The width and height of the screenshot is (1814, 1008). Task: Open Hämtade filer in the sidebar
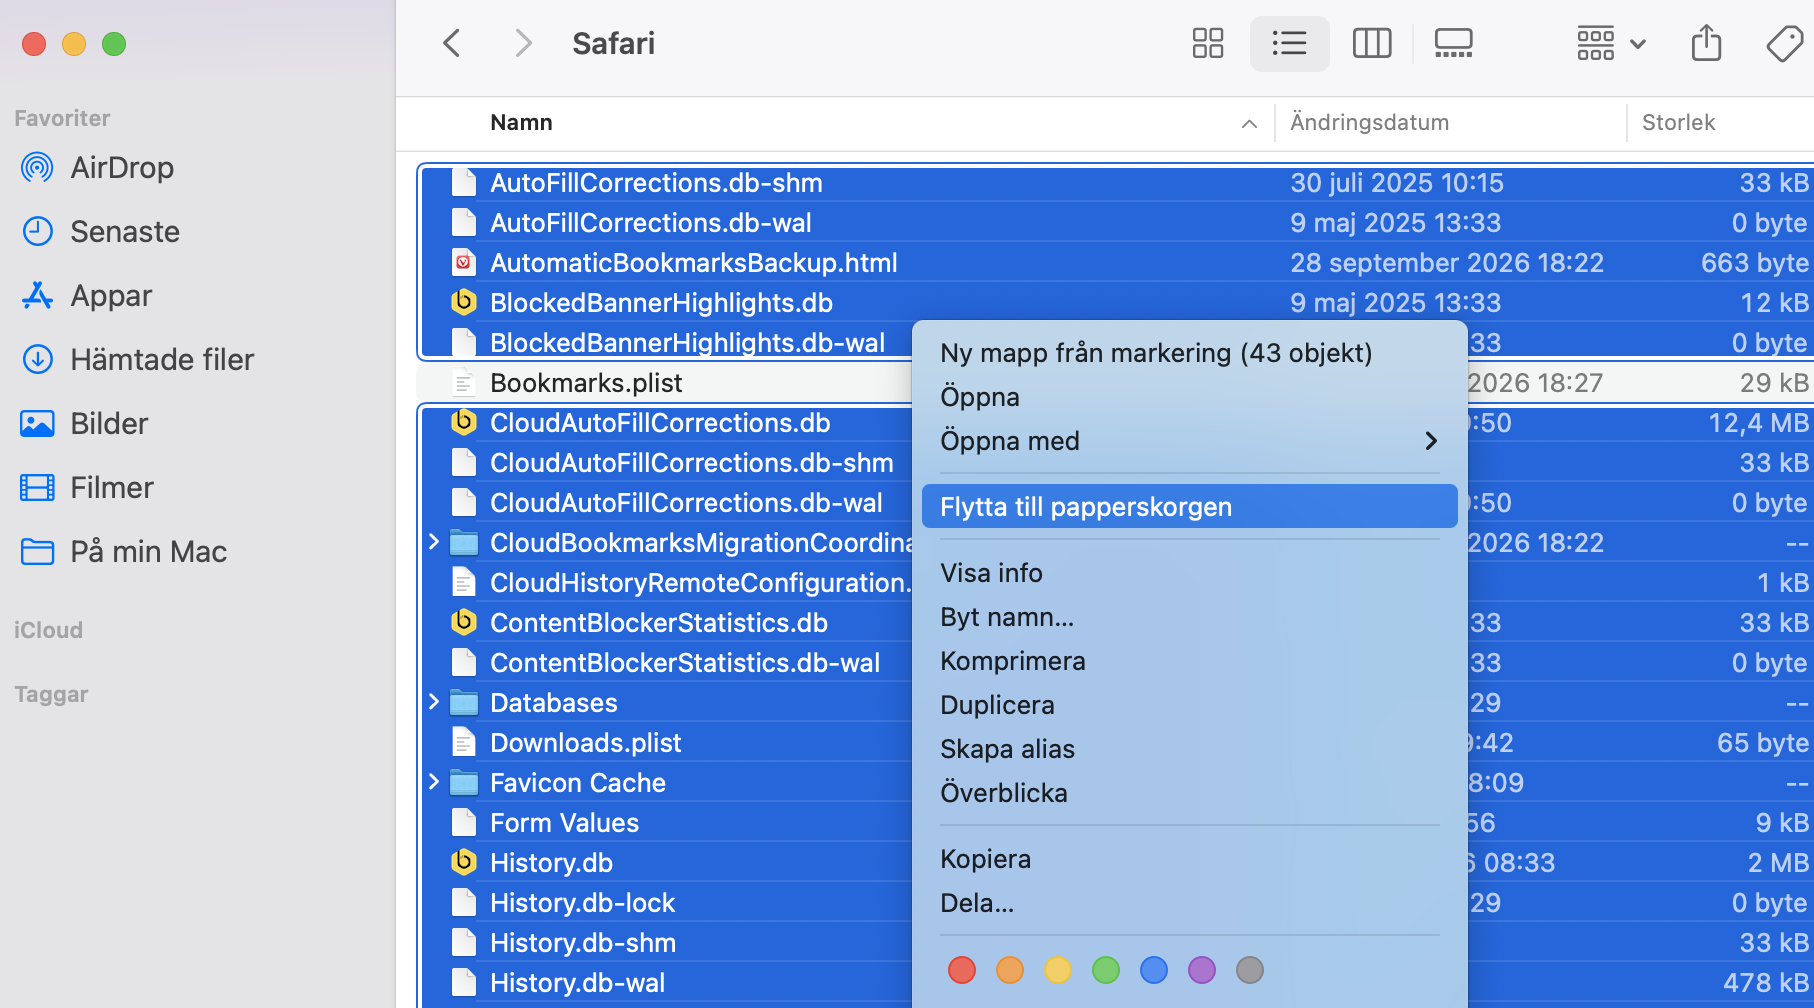pyautogui.click(x=137, y=359)
